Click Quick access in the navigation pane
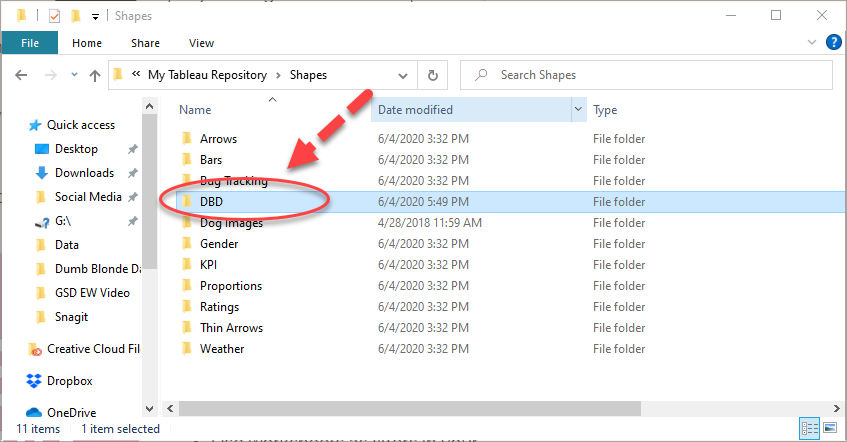 (x=81, y=125)
